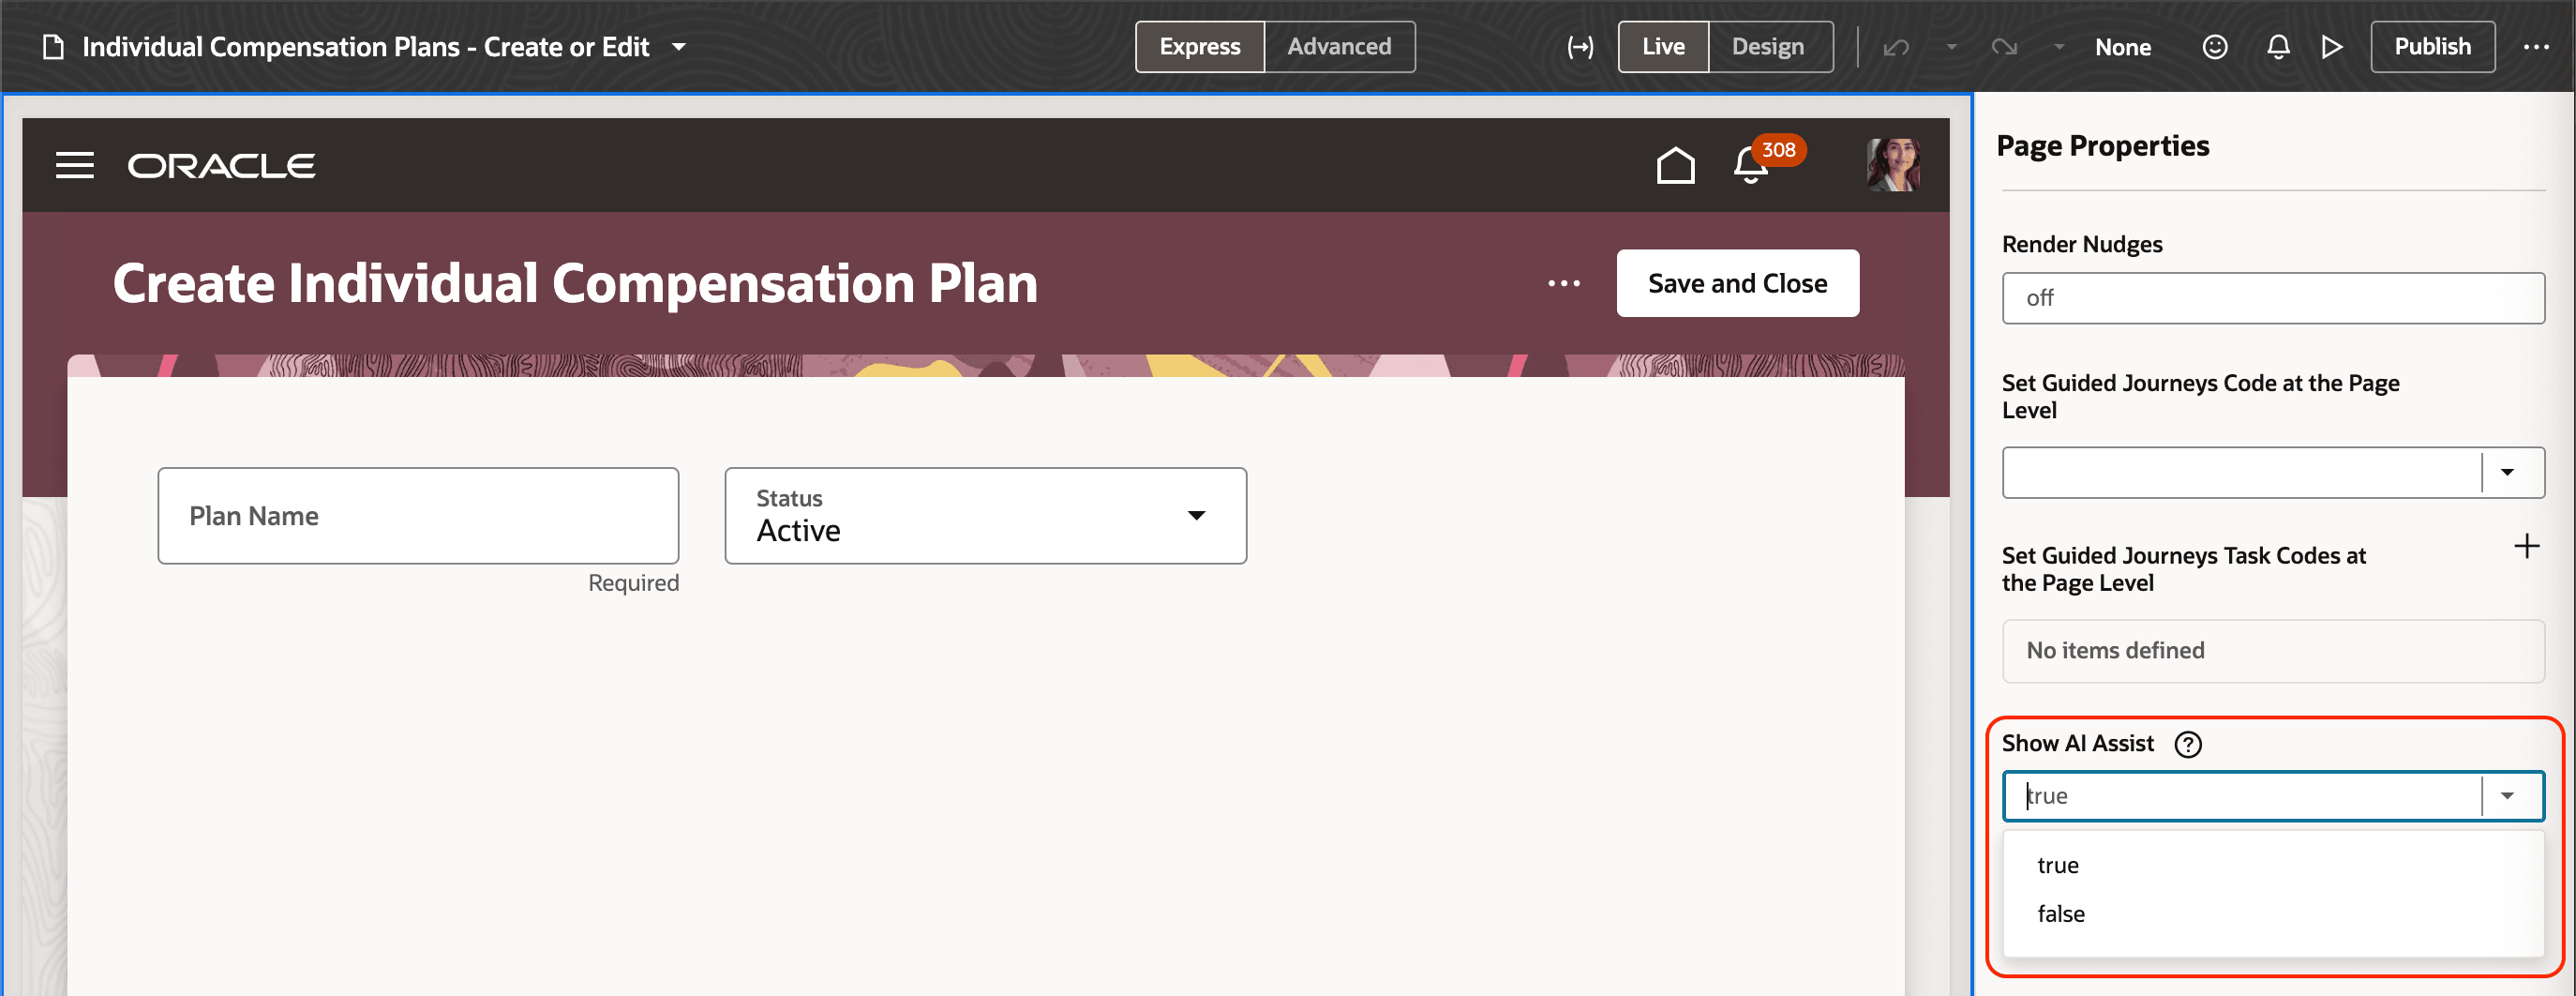Select false in the Show AI Assist list
The height and width of the screenshot is (996, 2576).
point(2060,913)
